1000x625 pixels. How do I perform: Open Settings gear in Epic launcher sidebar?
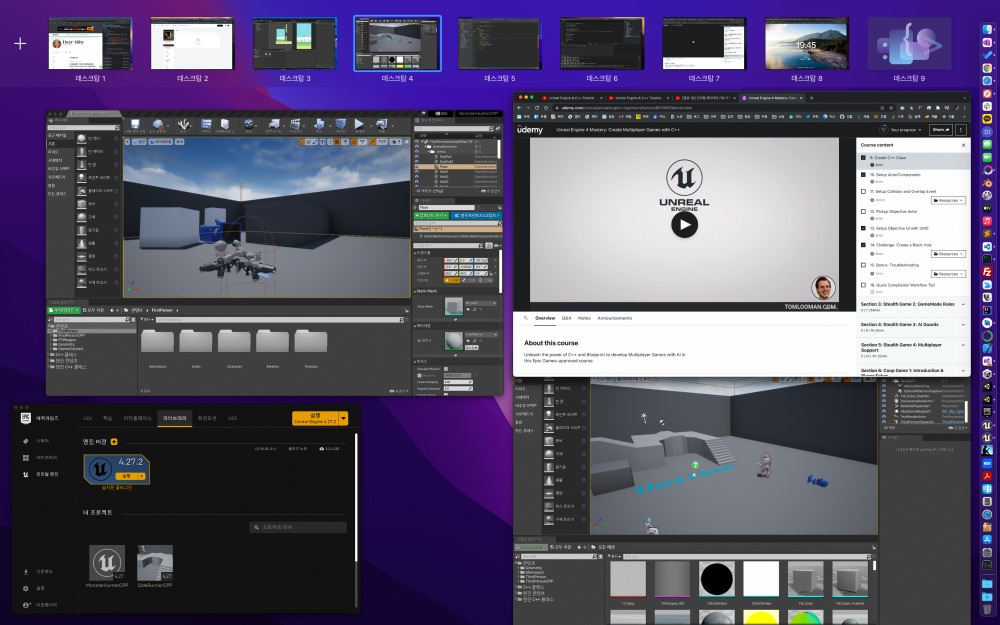[26, 588]
